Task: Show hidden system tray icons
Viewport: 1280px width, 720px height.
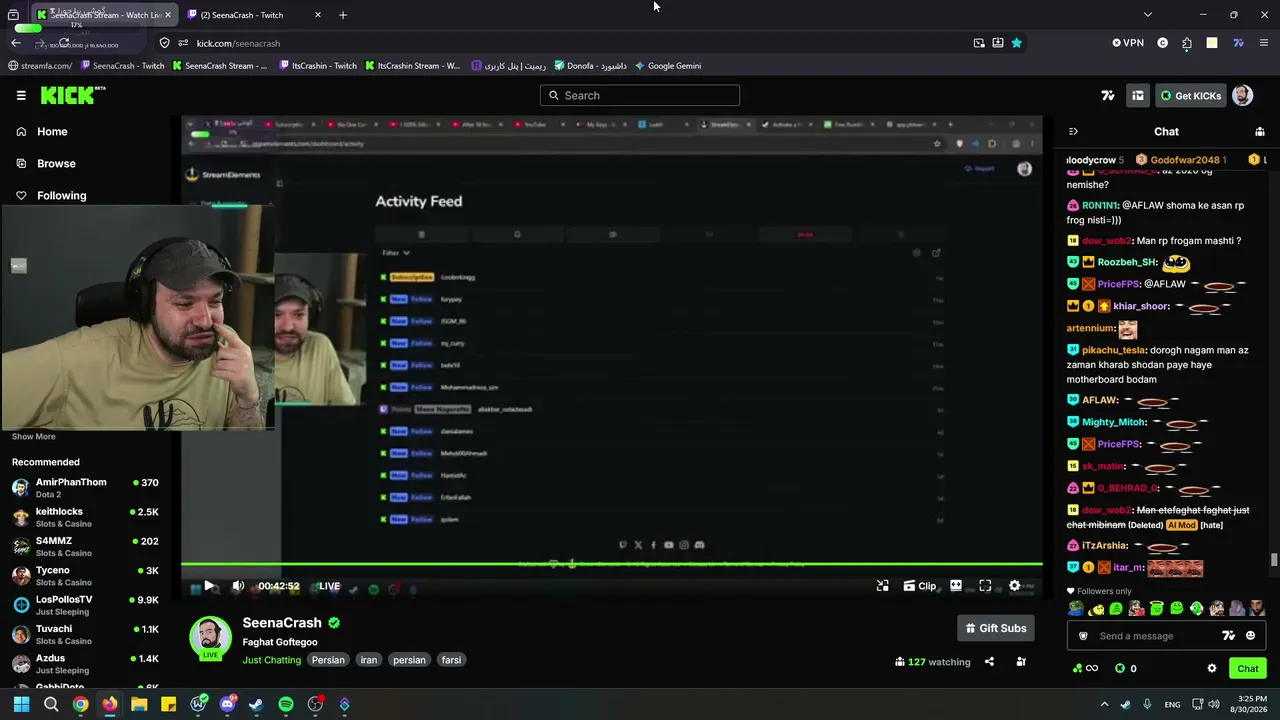Action: coord(1104,704)
